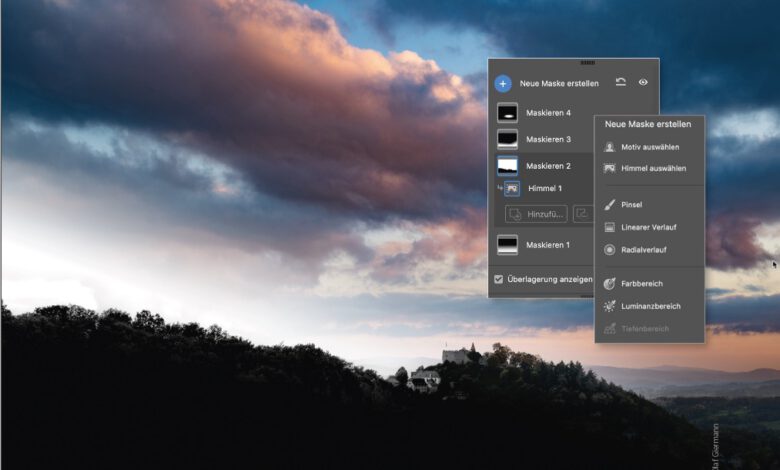The width and height of the screenshot is (780, 470).
Task: Choose Linearer Verlauf from the menu
Action: pyautogui.click(x=649, y=227)
